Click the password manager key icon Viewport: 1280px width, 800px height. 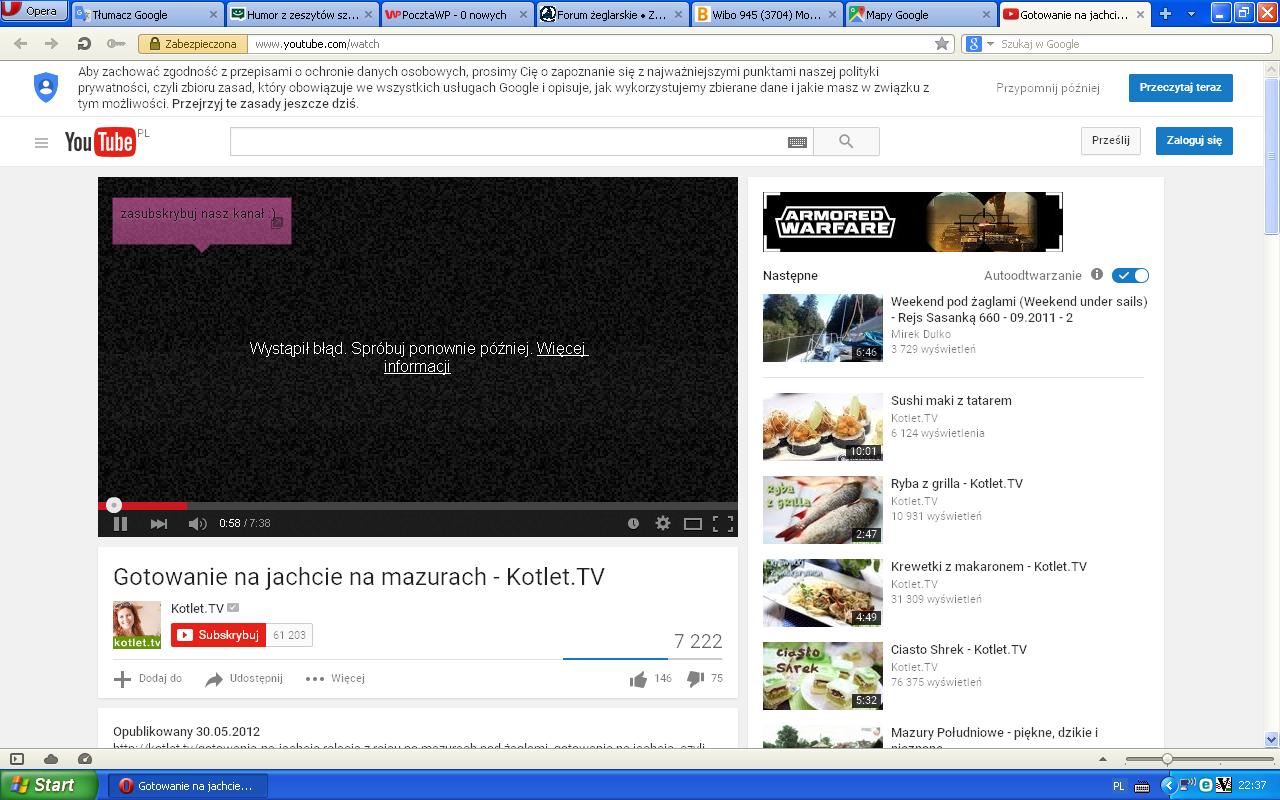click(x=116, y=44)
